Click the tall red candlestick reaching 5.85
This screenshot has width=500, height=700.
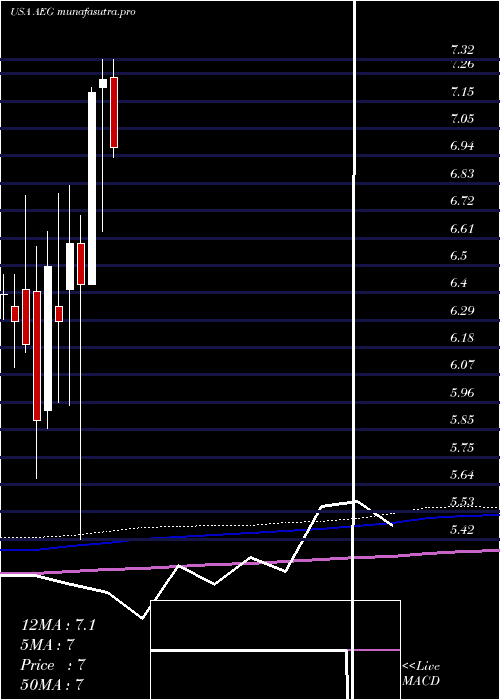point(37,356)
